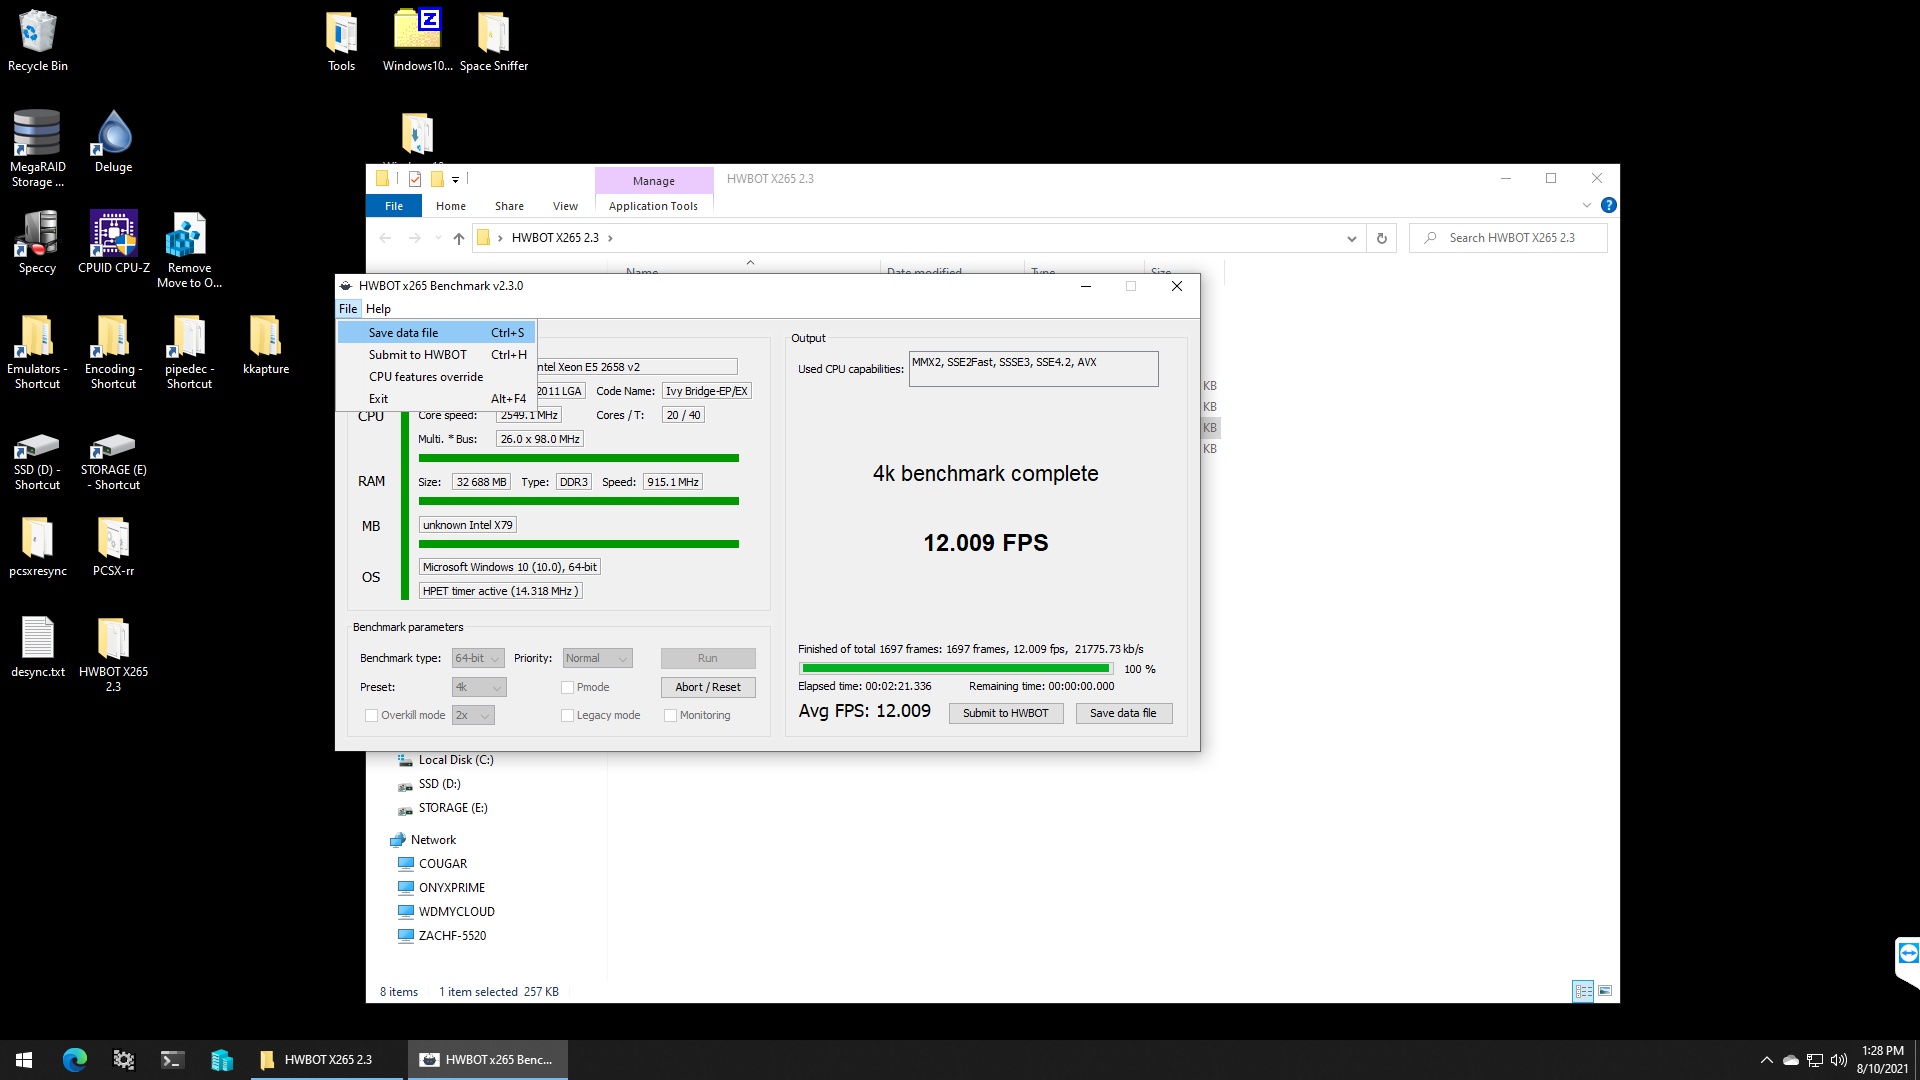This screenshot has height=1080, width=1920.
Task: Choose Save data file menu entry
Action: (436, 333)
